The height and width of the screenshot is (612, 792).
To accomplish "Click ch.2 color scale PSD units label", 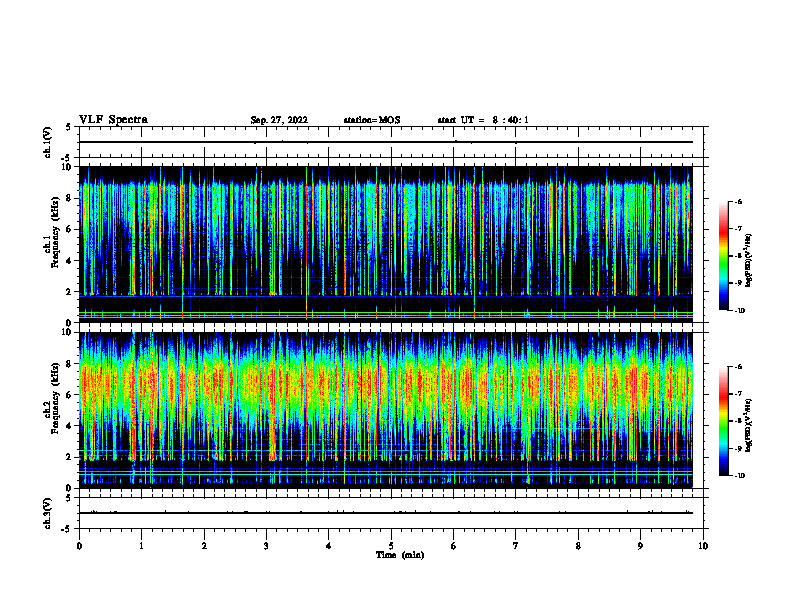I will coord(749,425).
